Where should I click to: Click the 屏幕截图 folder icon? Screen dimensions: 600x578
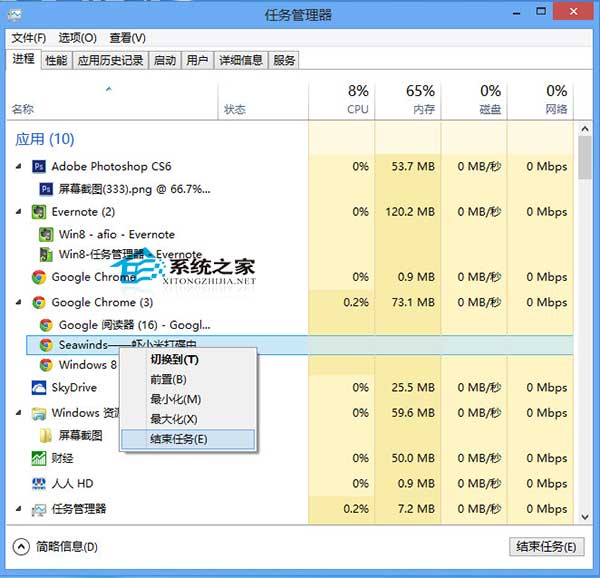(46, 435)
